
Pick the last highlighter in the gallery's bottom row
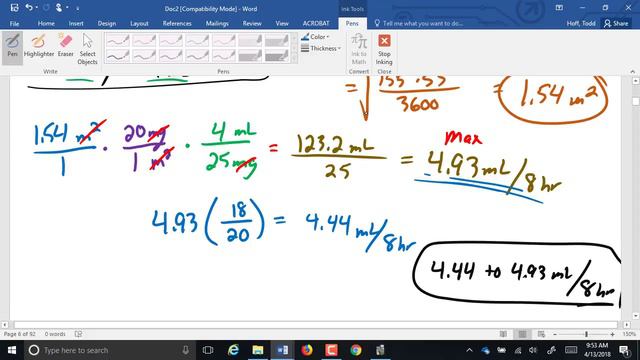pos(277,56)
